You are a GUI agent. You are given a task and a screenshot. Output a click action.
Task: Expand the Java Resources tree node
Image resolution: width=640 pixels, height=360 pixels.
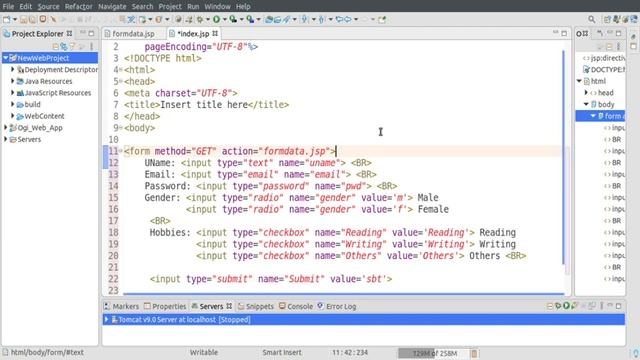click(12, 81)
